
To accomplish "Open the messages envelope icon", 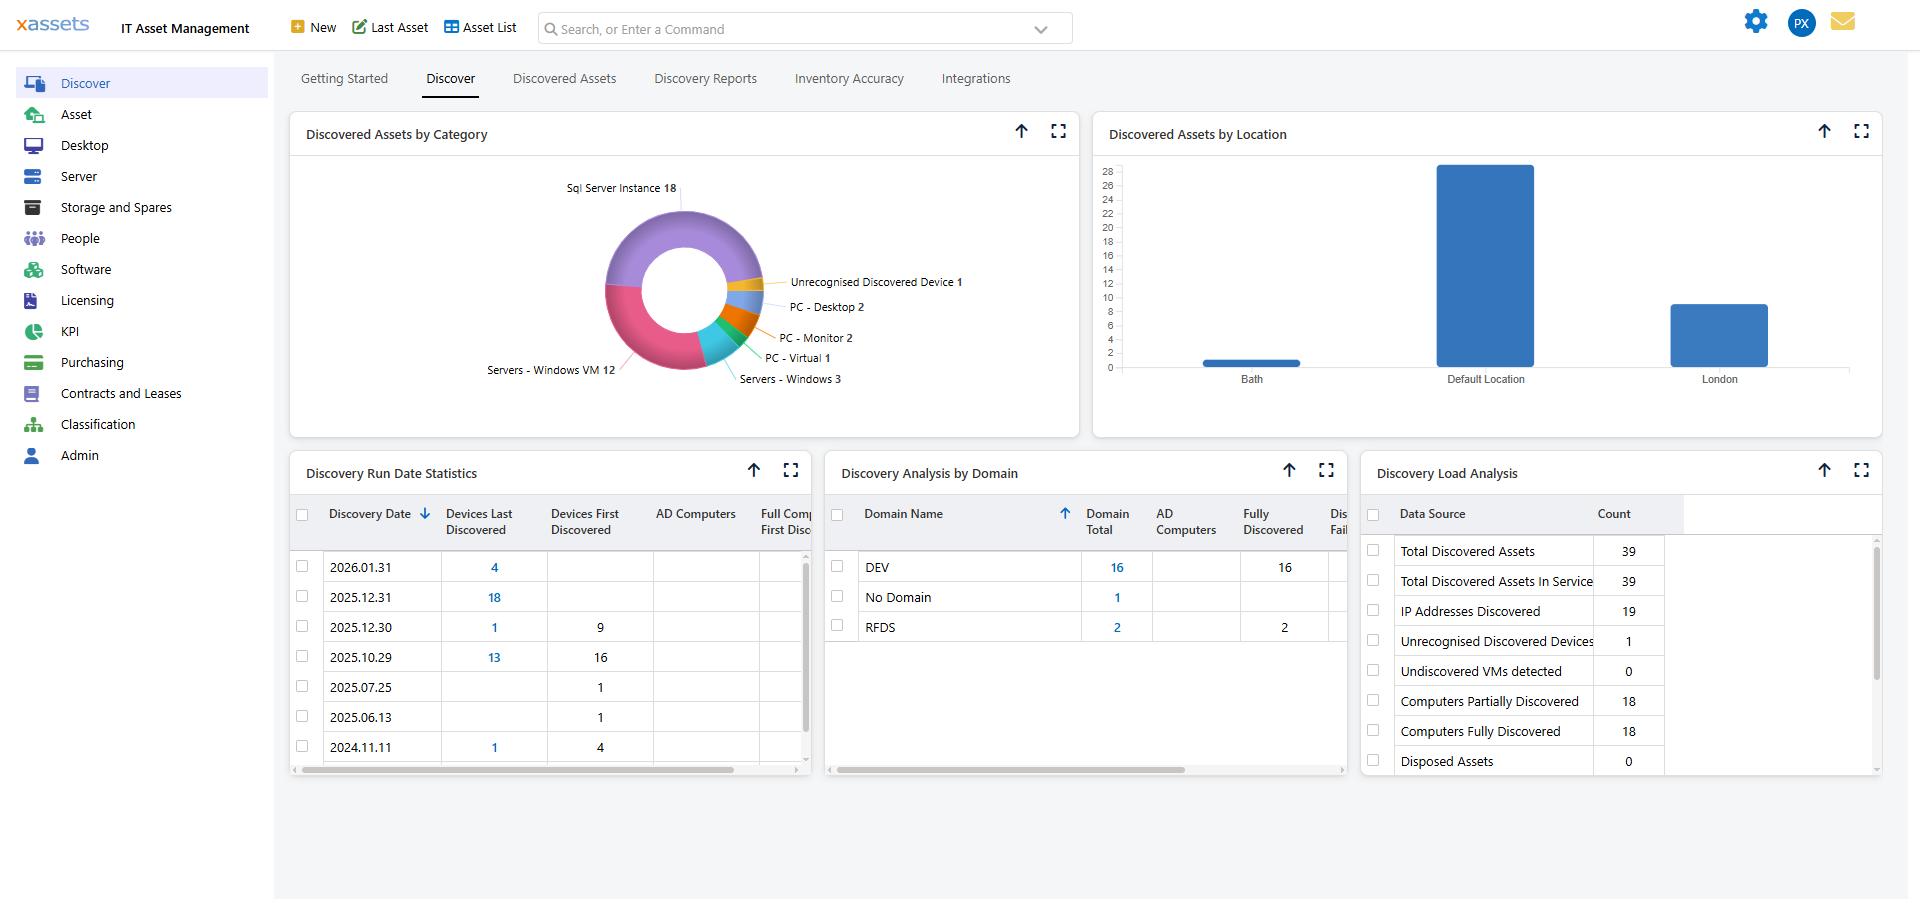I will (x=1844, y=21).
